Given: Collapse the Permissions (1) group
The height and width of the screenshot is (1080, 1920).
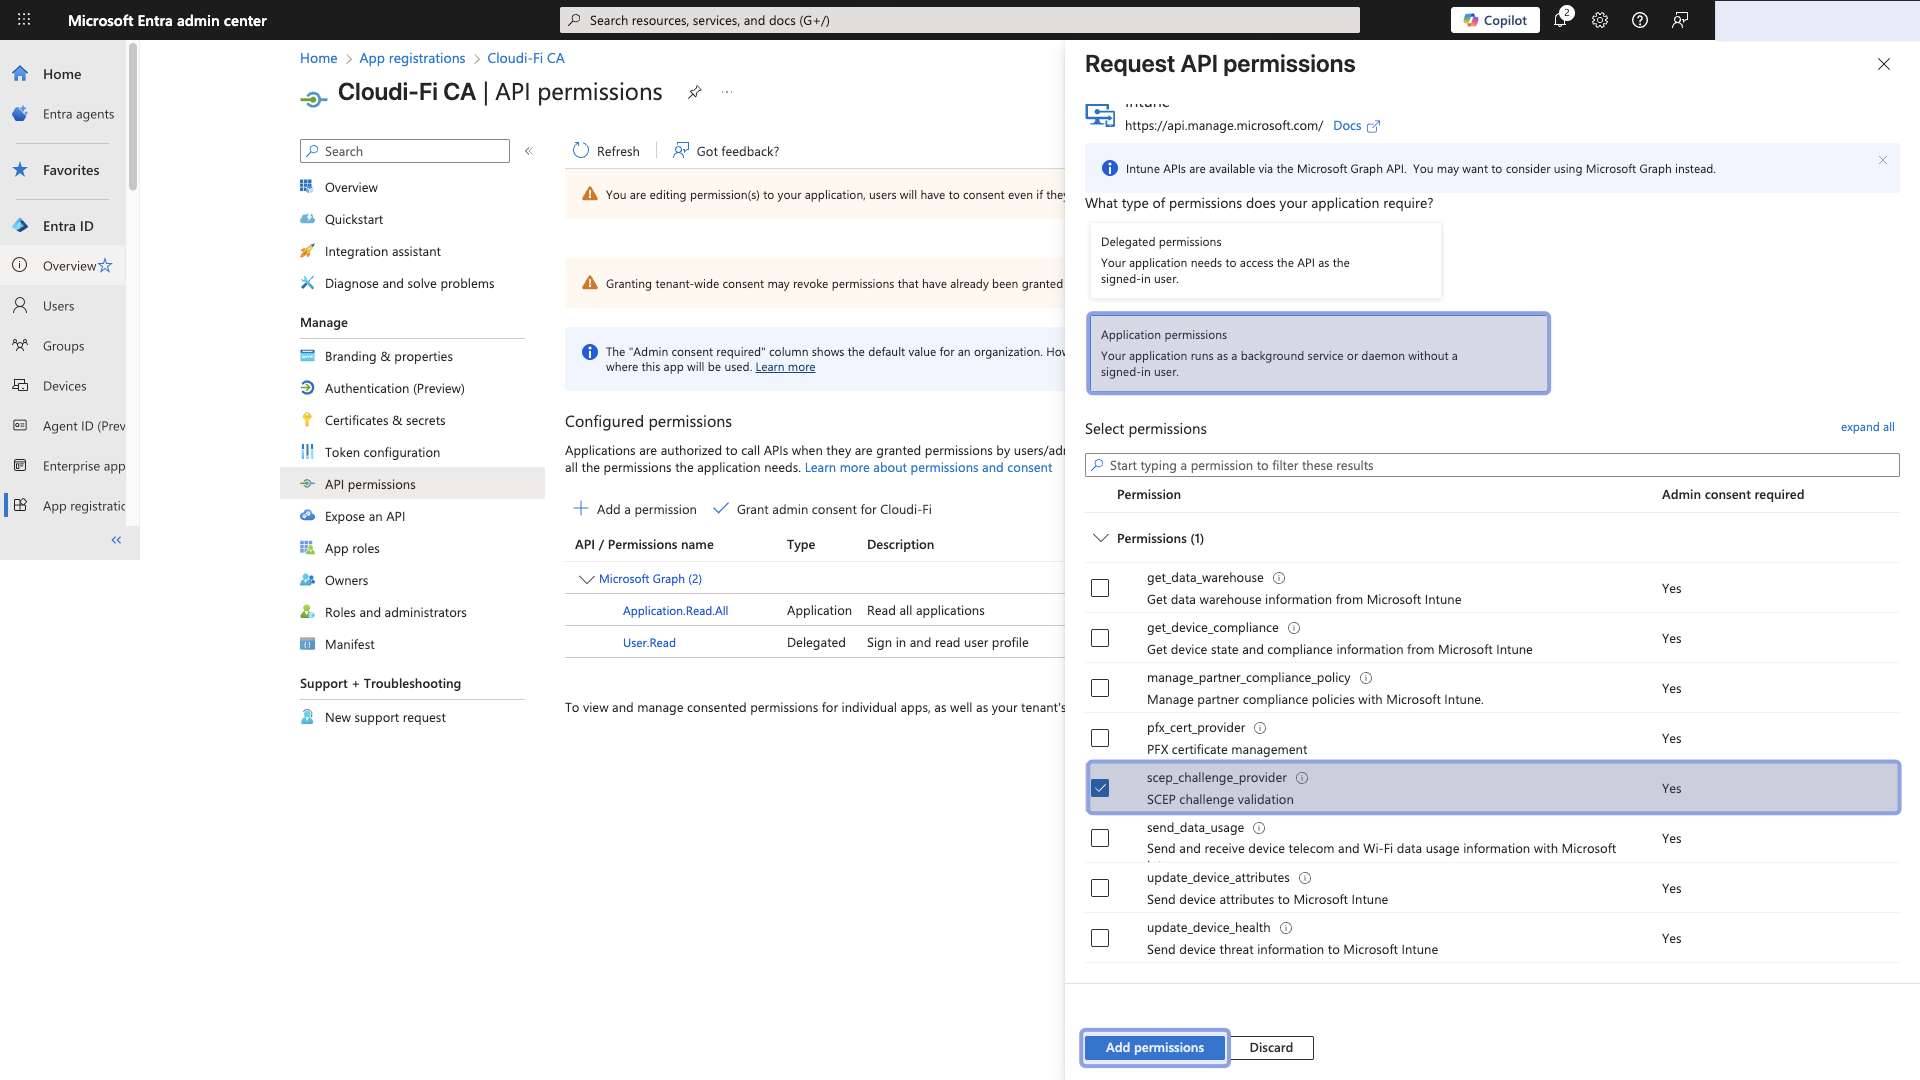Looking at the screenshot, I should (x=1100, y=538).
